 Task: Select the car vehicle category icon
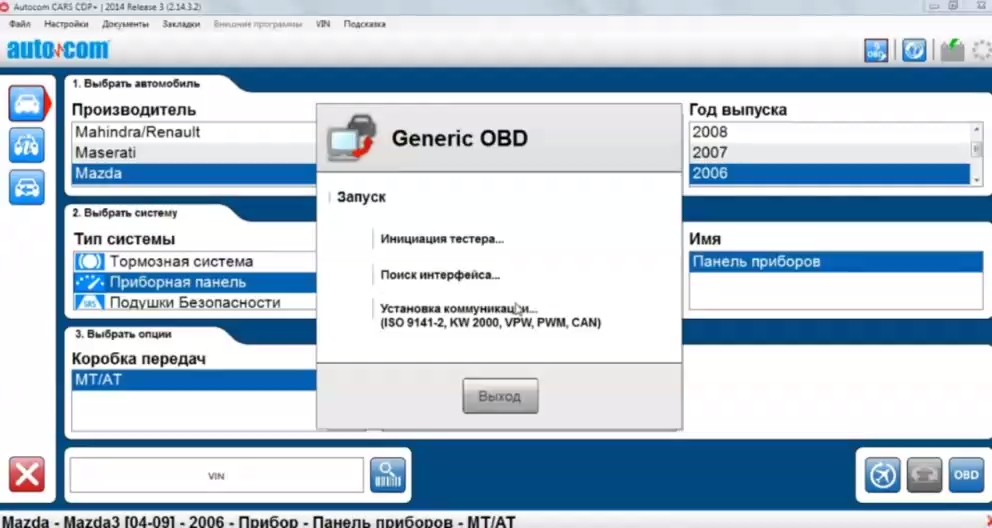point(27,104)
